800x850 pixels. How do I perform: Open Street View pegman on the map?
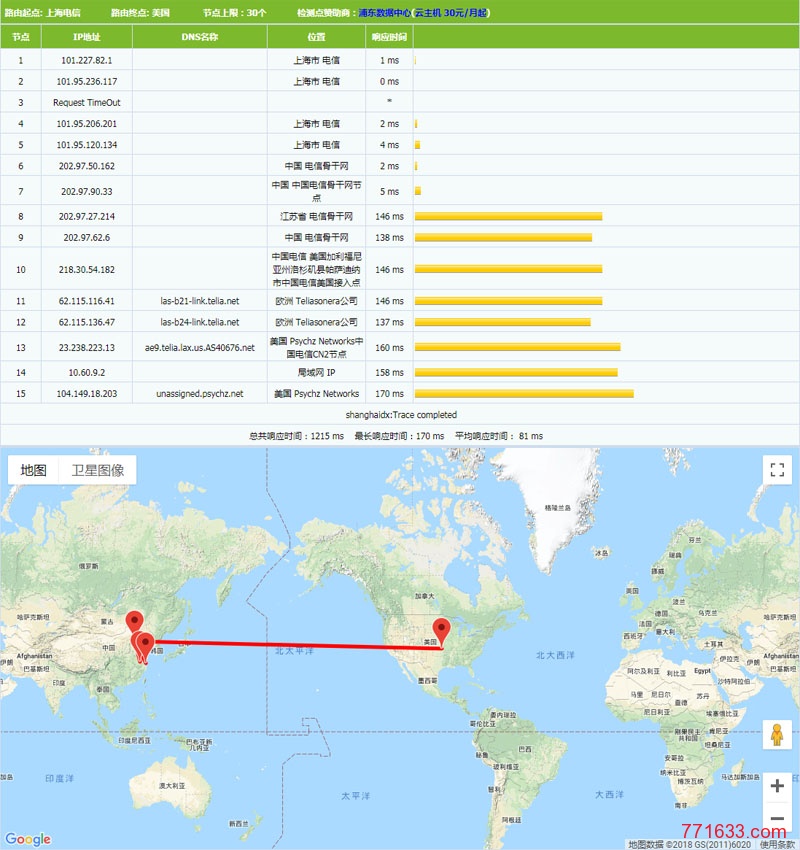777,735
